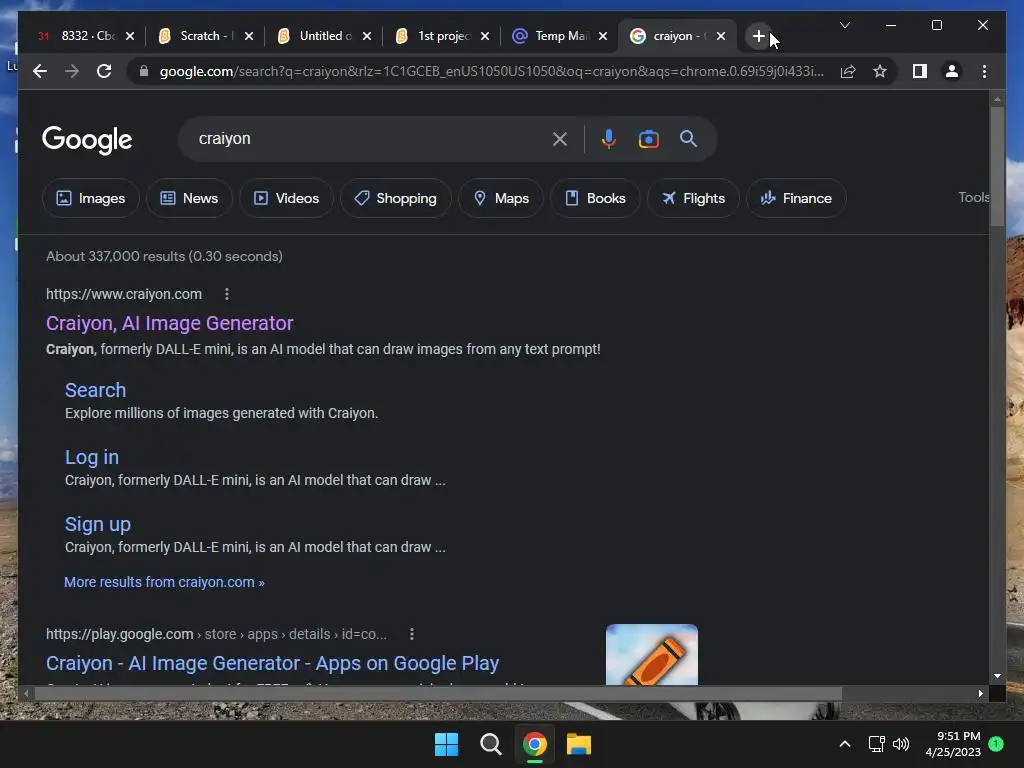
Task: Click the vertical page scrollbar thumb
Action: pyautogui.click(x=997, y=165)
